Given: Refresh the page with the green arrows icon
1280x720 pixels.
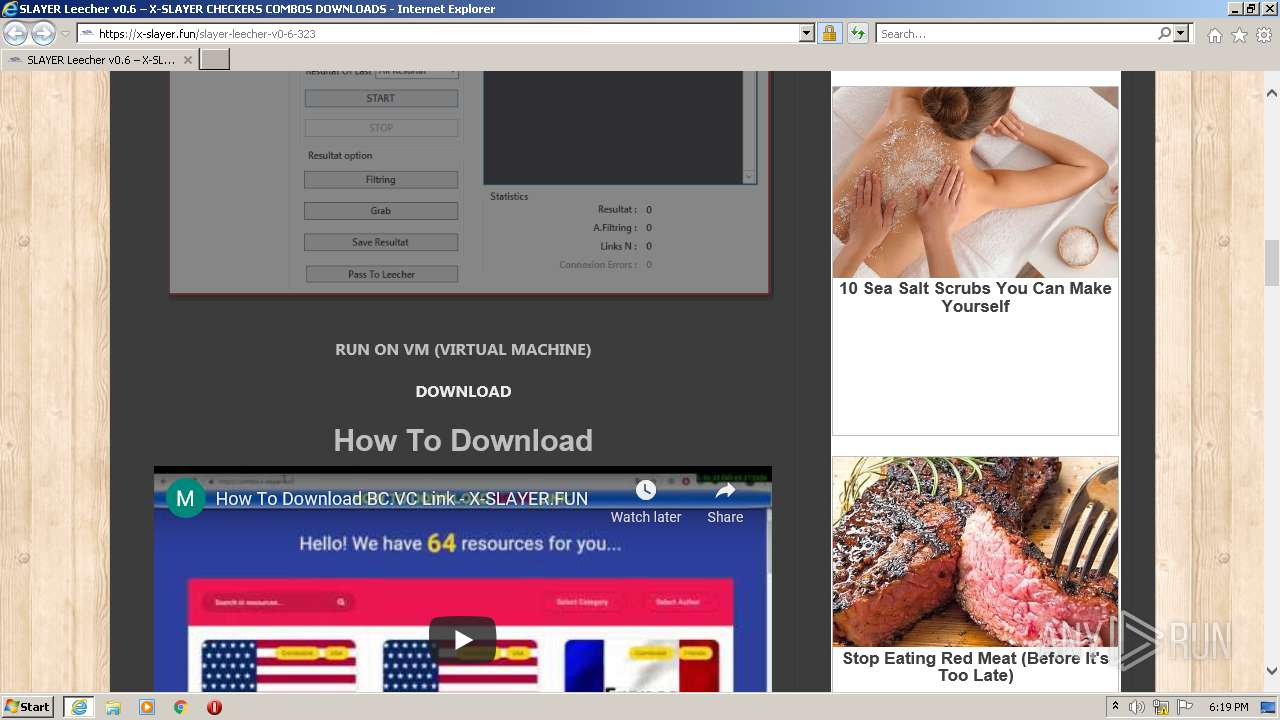Looking at the screenshot, I should point(857,34).
